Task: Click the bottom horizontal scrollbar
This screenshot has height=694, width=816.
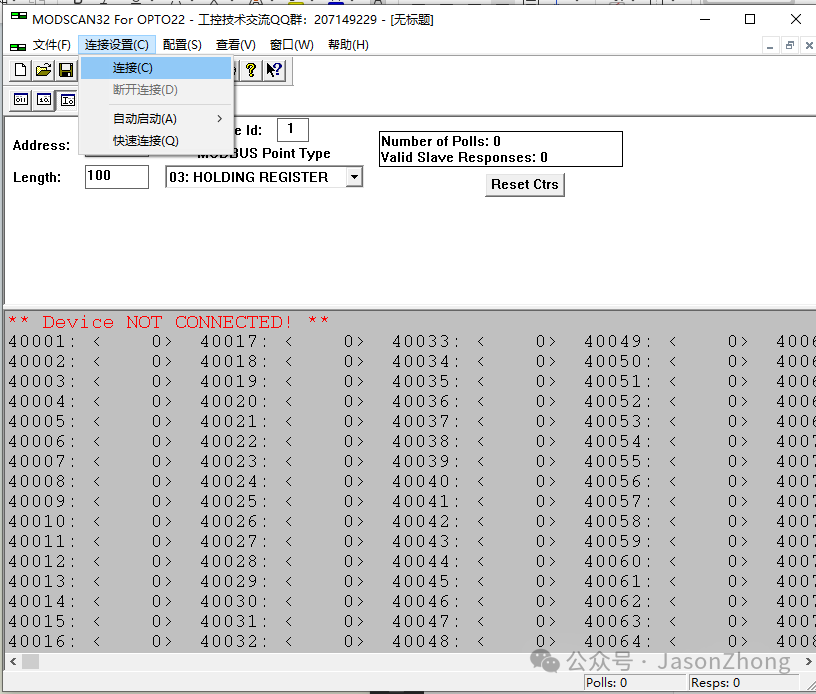Action: click(x=400, y=661)
